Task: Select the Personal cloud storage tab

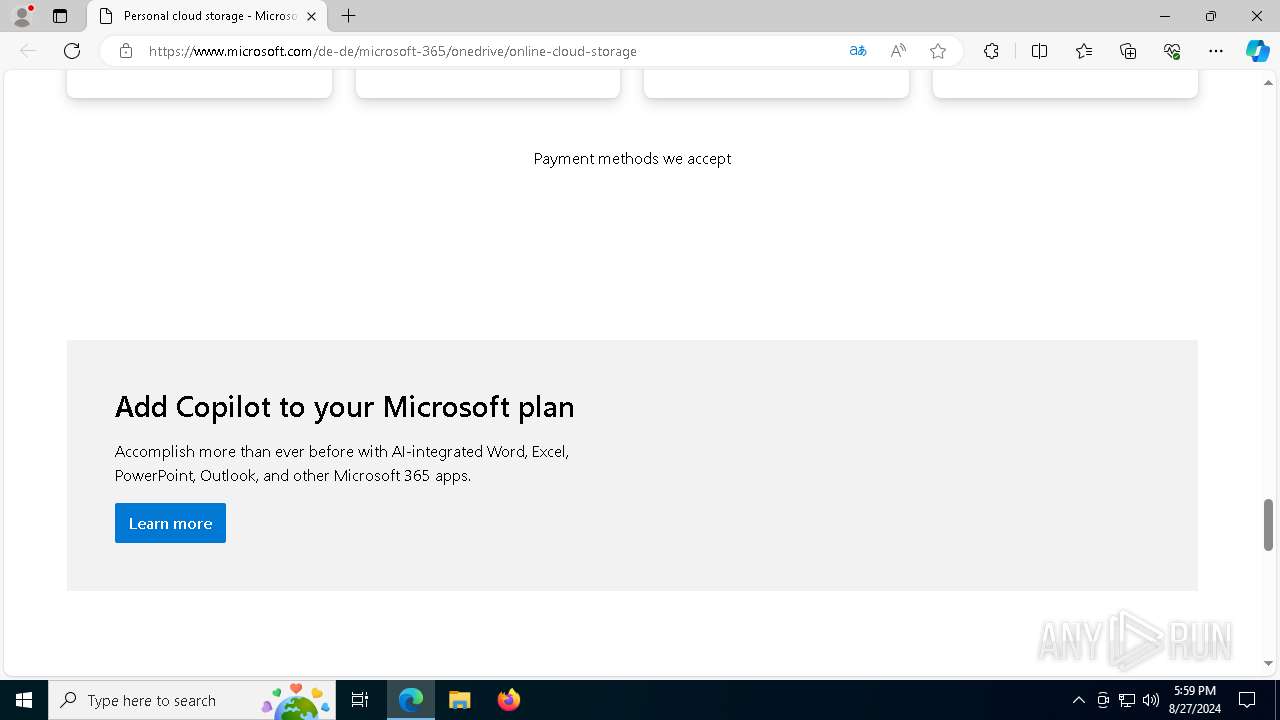Action: click(207, 16)
